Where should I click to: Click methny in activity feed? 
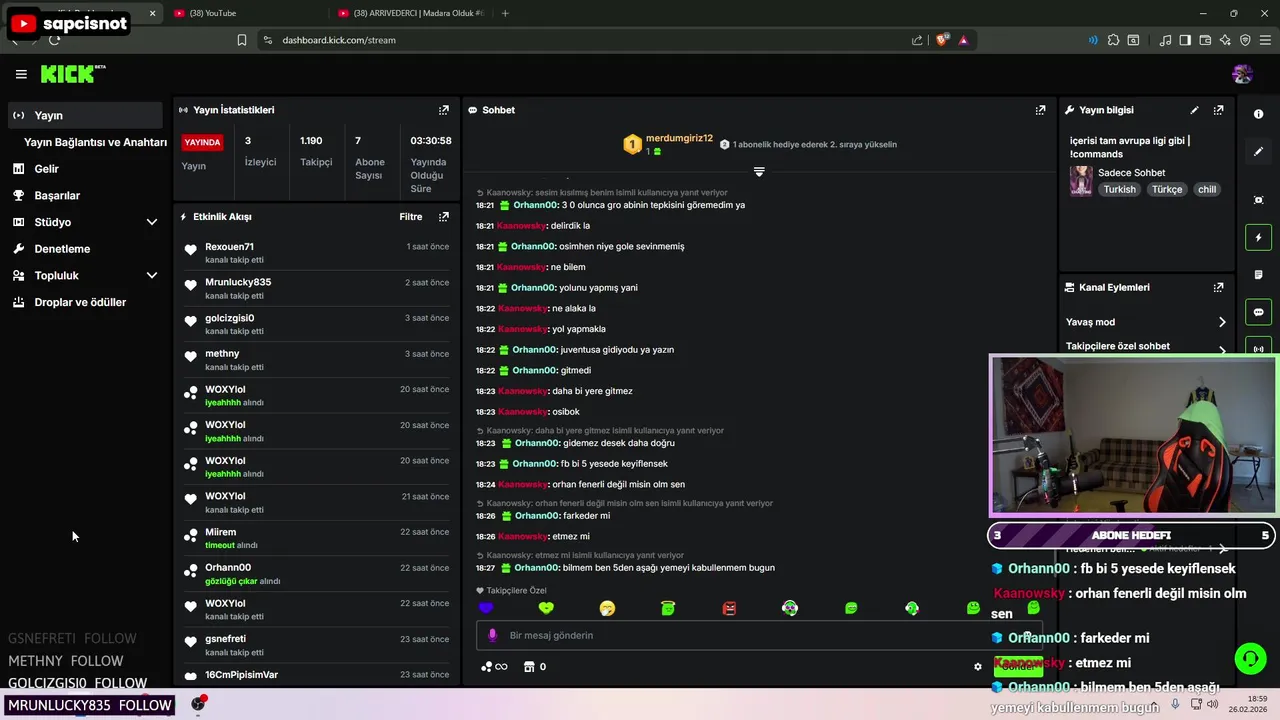[222, 353]
